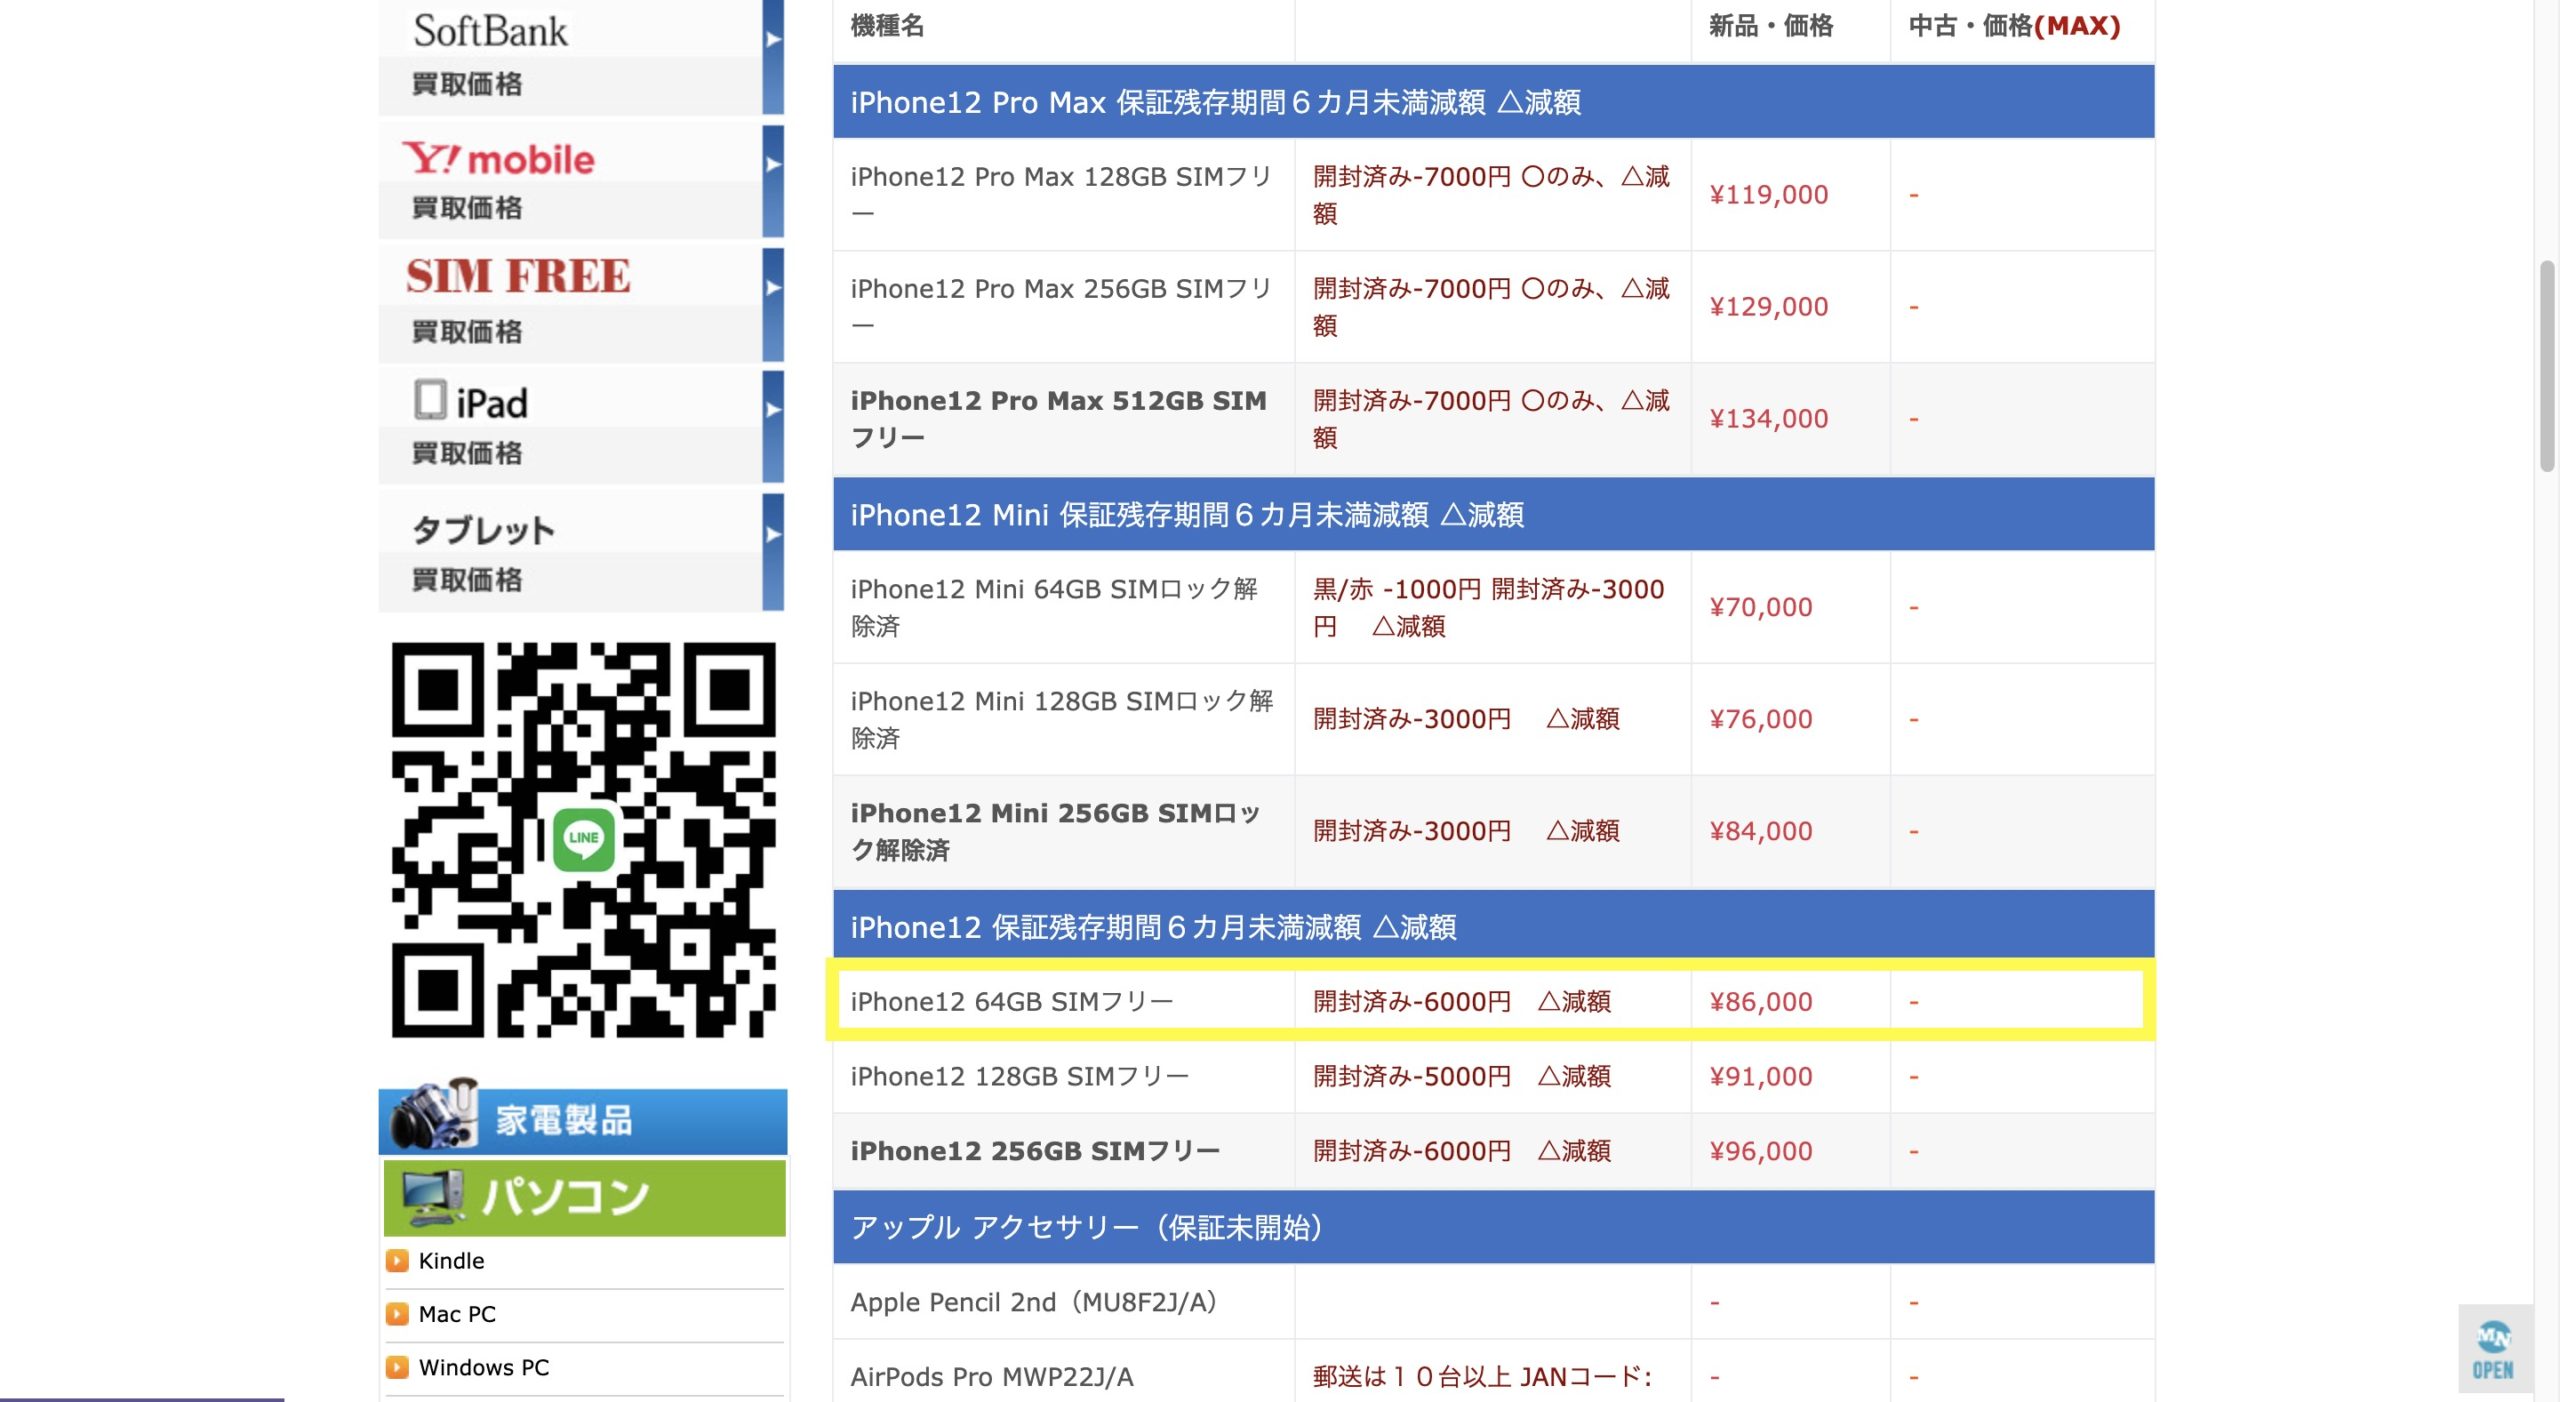Select iPhone12 Pro Max 128GB SIMフリー row
This screenshot has width=2560, height=1402.
(x=1493, y=195)
